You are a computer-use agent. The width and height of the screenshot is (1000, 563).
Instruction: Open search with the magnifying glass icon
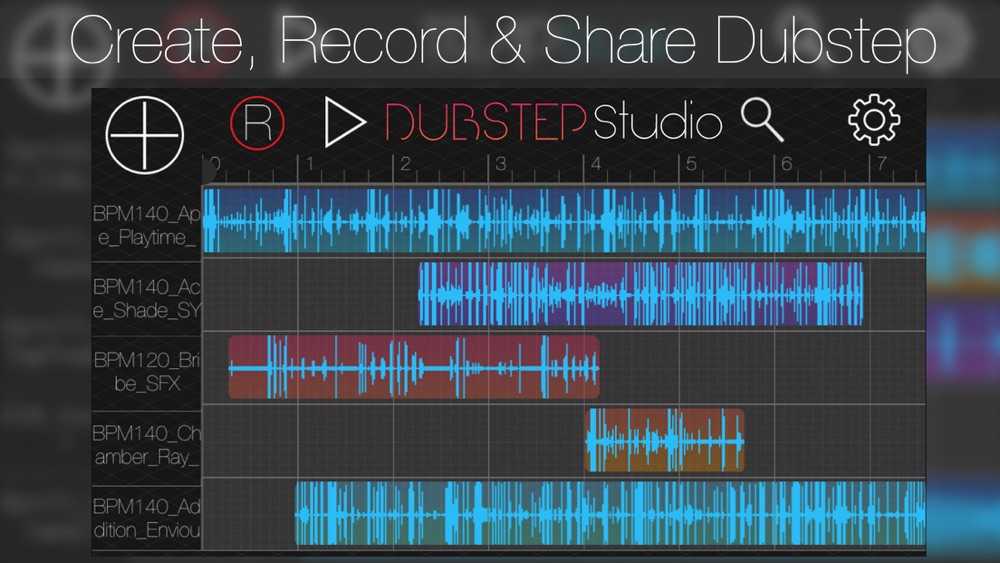click(762, 121)
